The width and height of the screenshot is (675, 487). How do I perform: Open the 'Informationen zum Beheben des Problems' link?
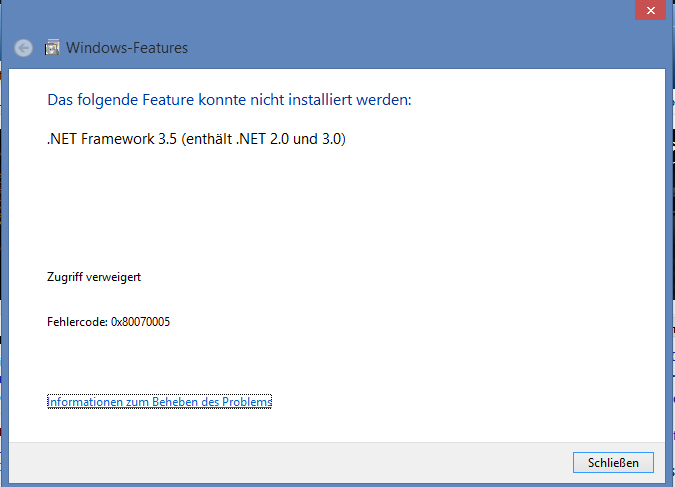(x=159, y=402)
